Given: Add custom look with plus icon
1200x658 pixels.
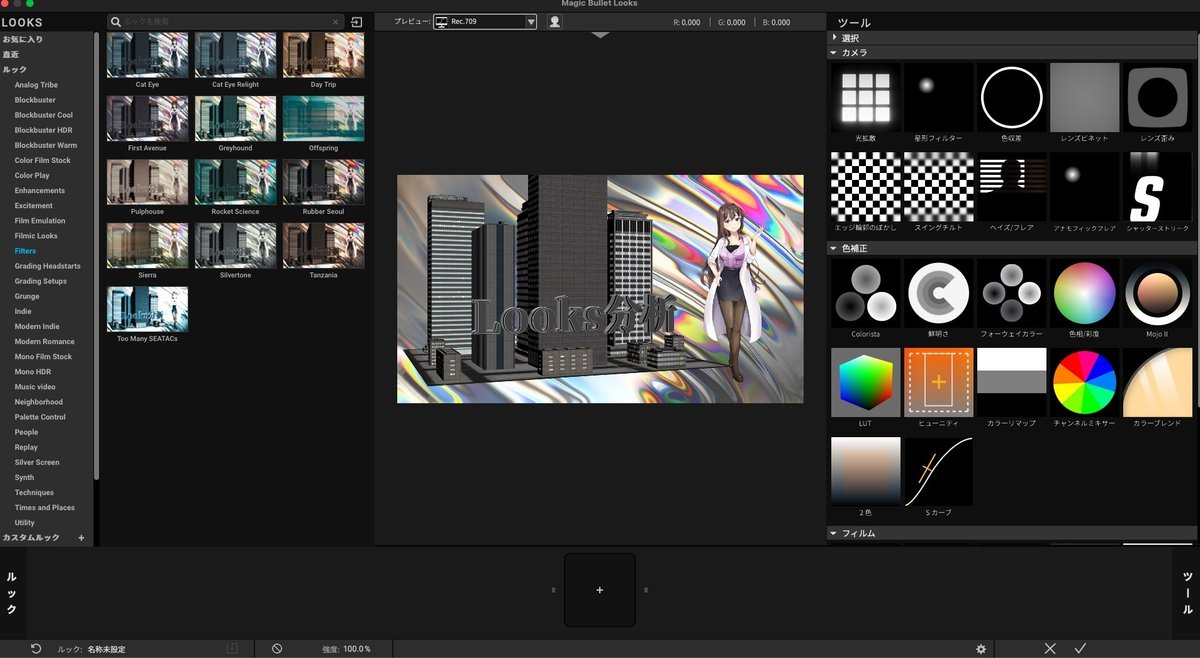Looking at the screenshot, I should tap(82, 538).
